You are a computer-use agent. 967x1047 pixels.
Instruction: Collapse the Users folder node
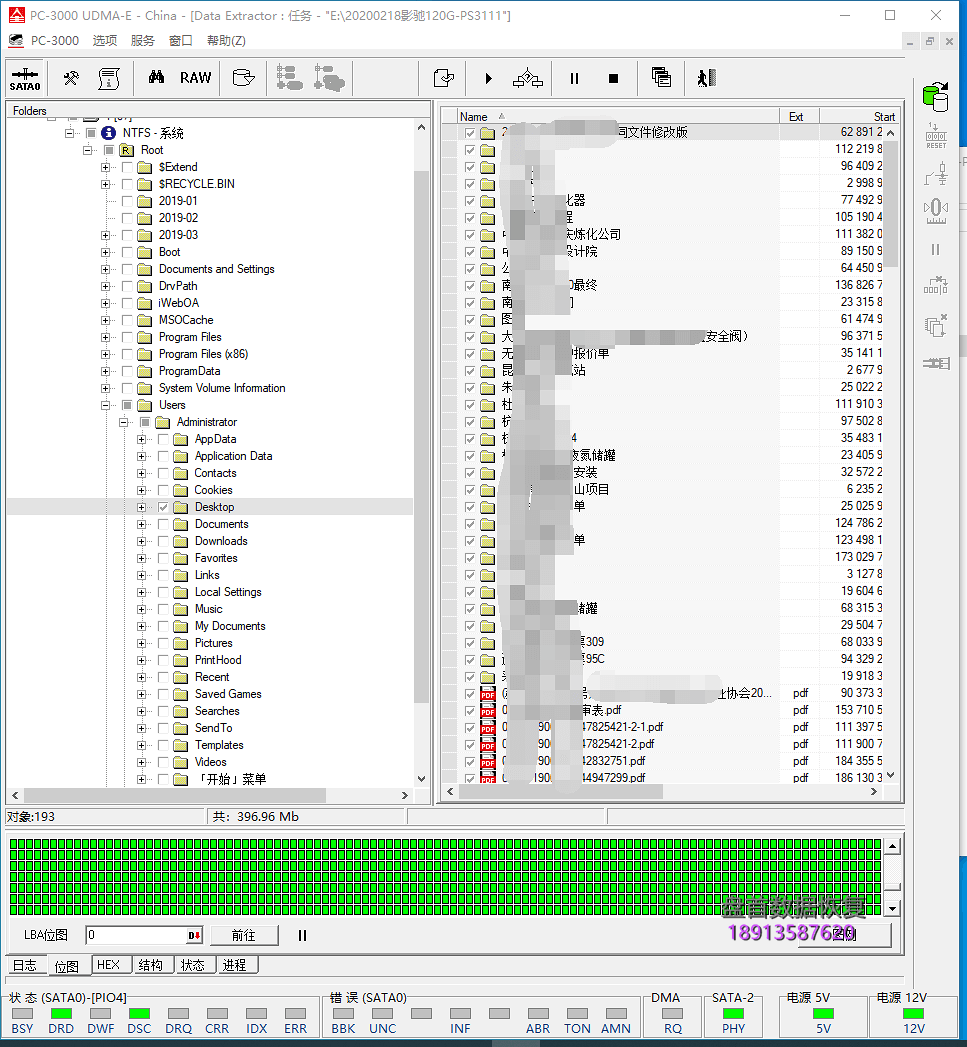point(106,405)
